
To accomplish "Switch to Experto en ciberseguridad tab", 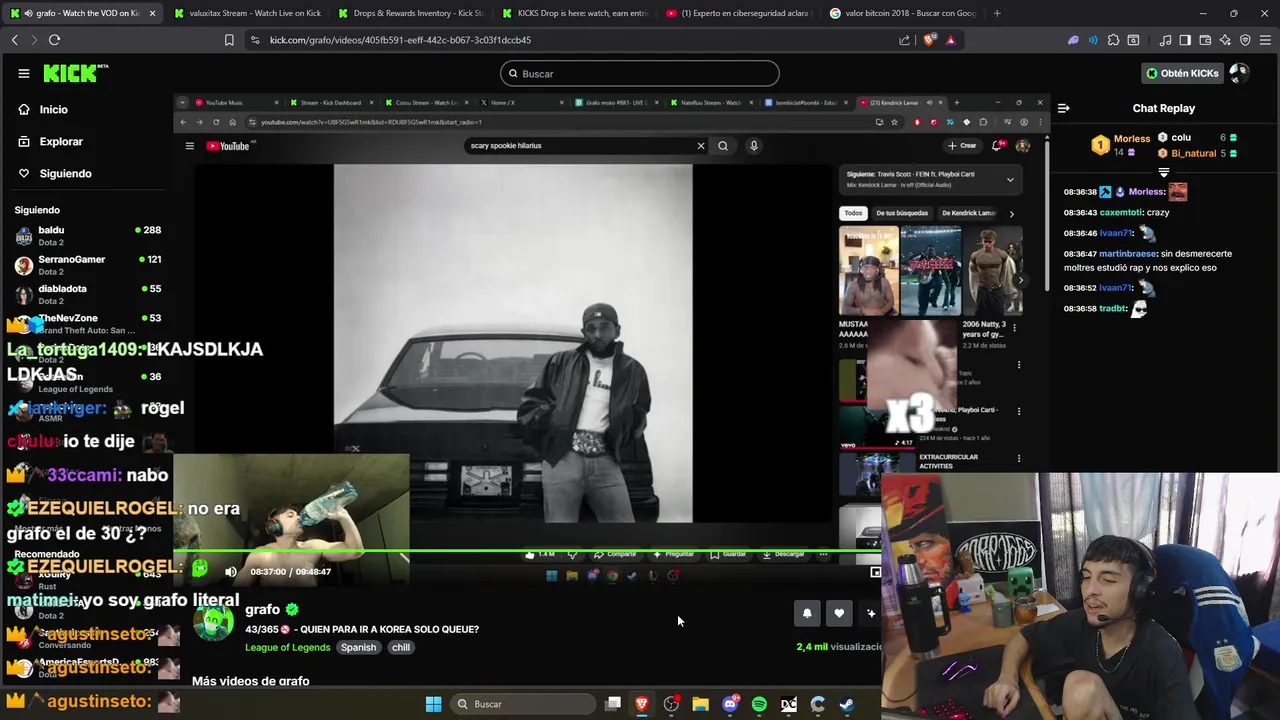I will 740,13.
